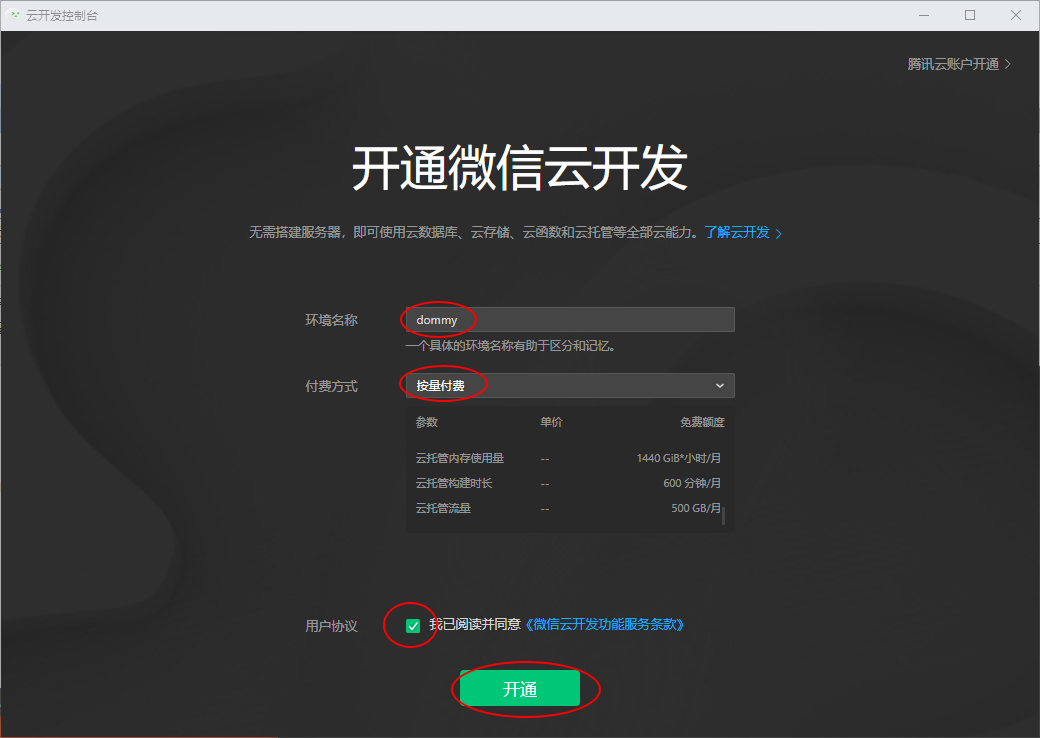This screenshot has height=738, width=1040.
Task: Click the 付费方式 label
Action: pos(331,386)
